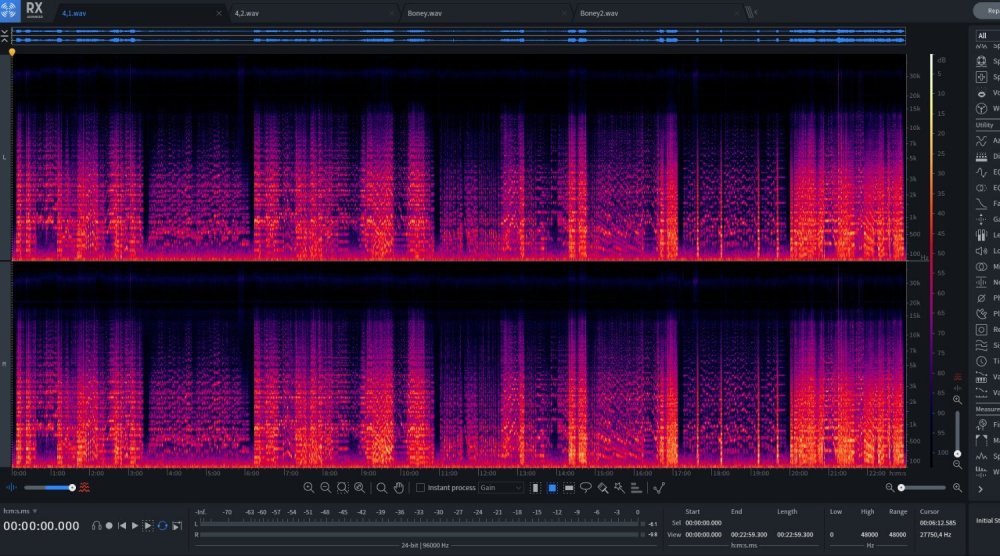Click the Sel Start time field

click(703, 523)
